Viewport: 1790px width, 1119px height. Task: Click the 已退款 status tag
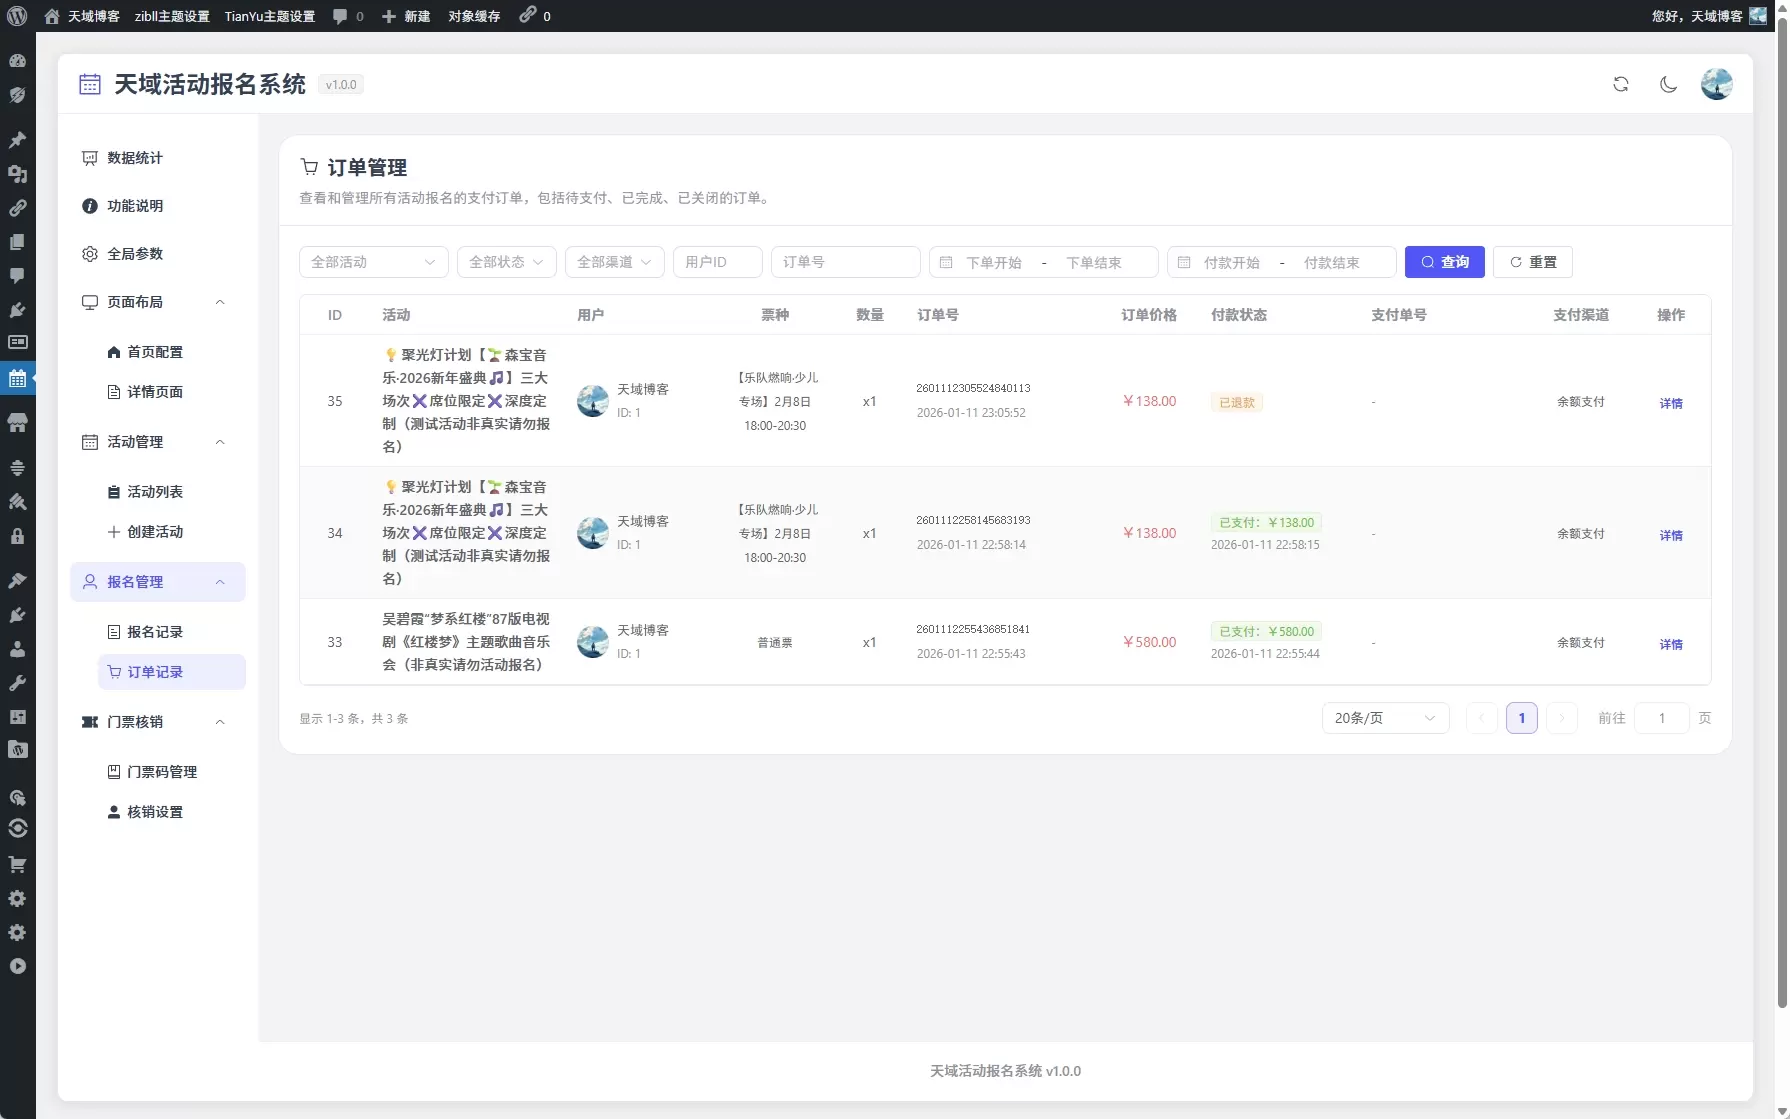coord(1237,402)
